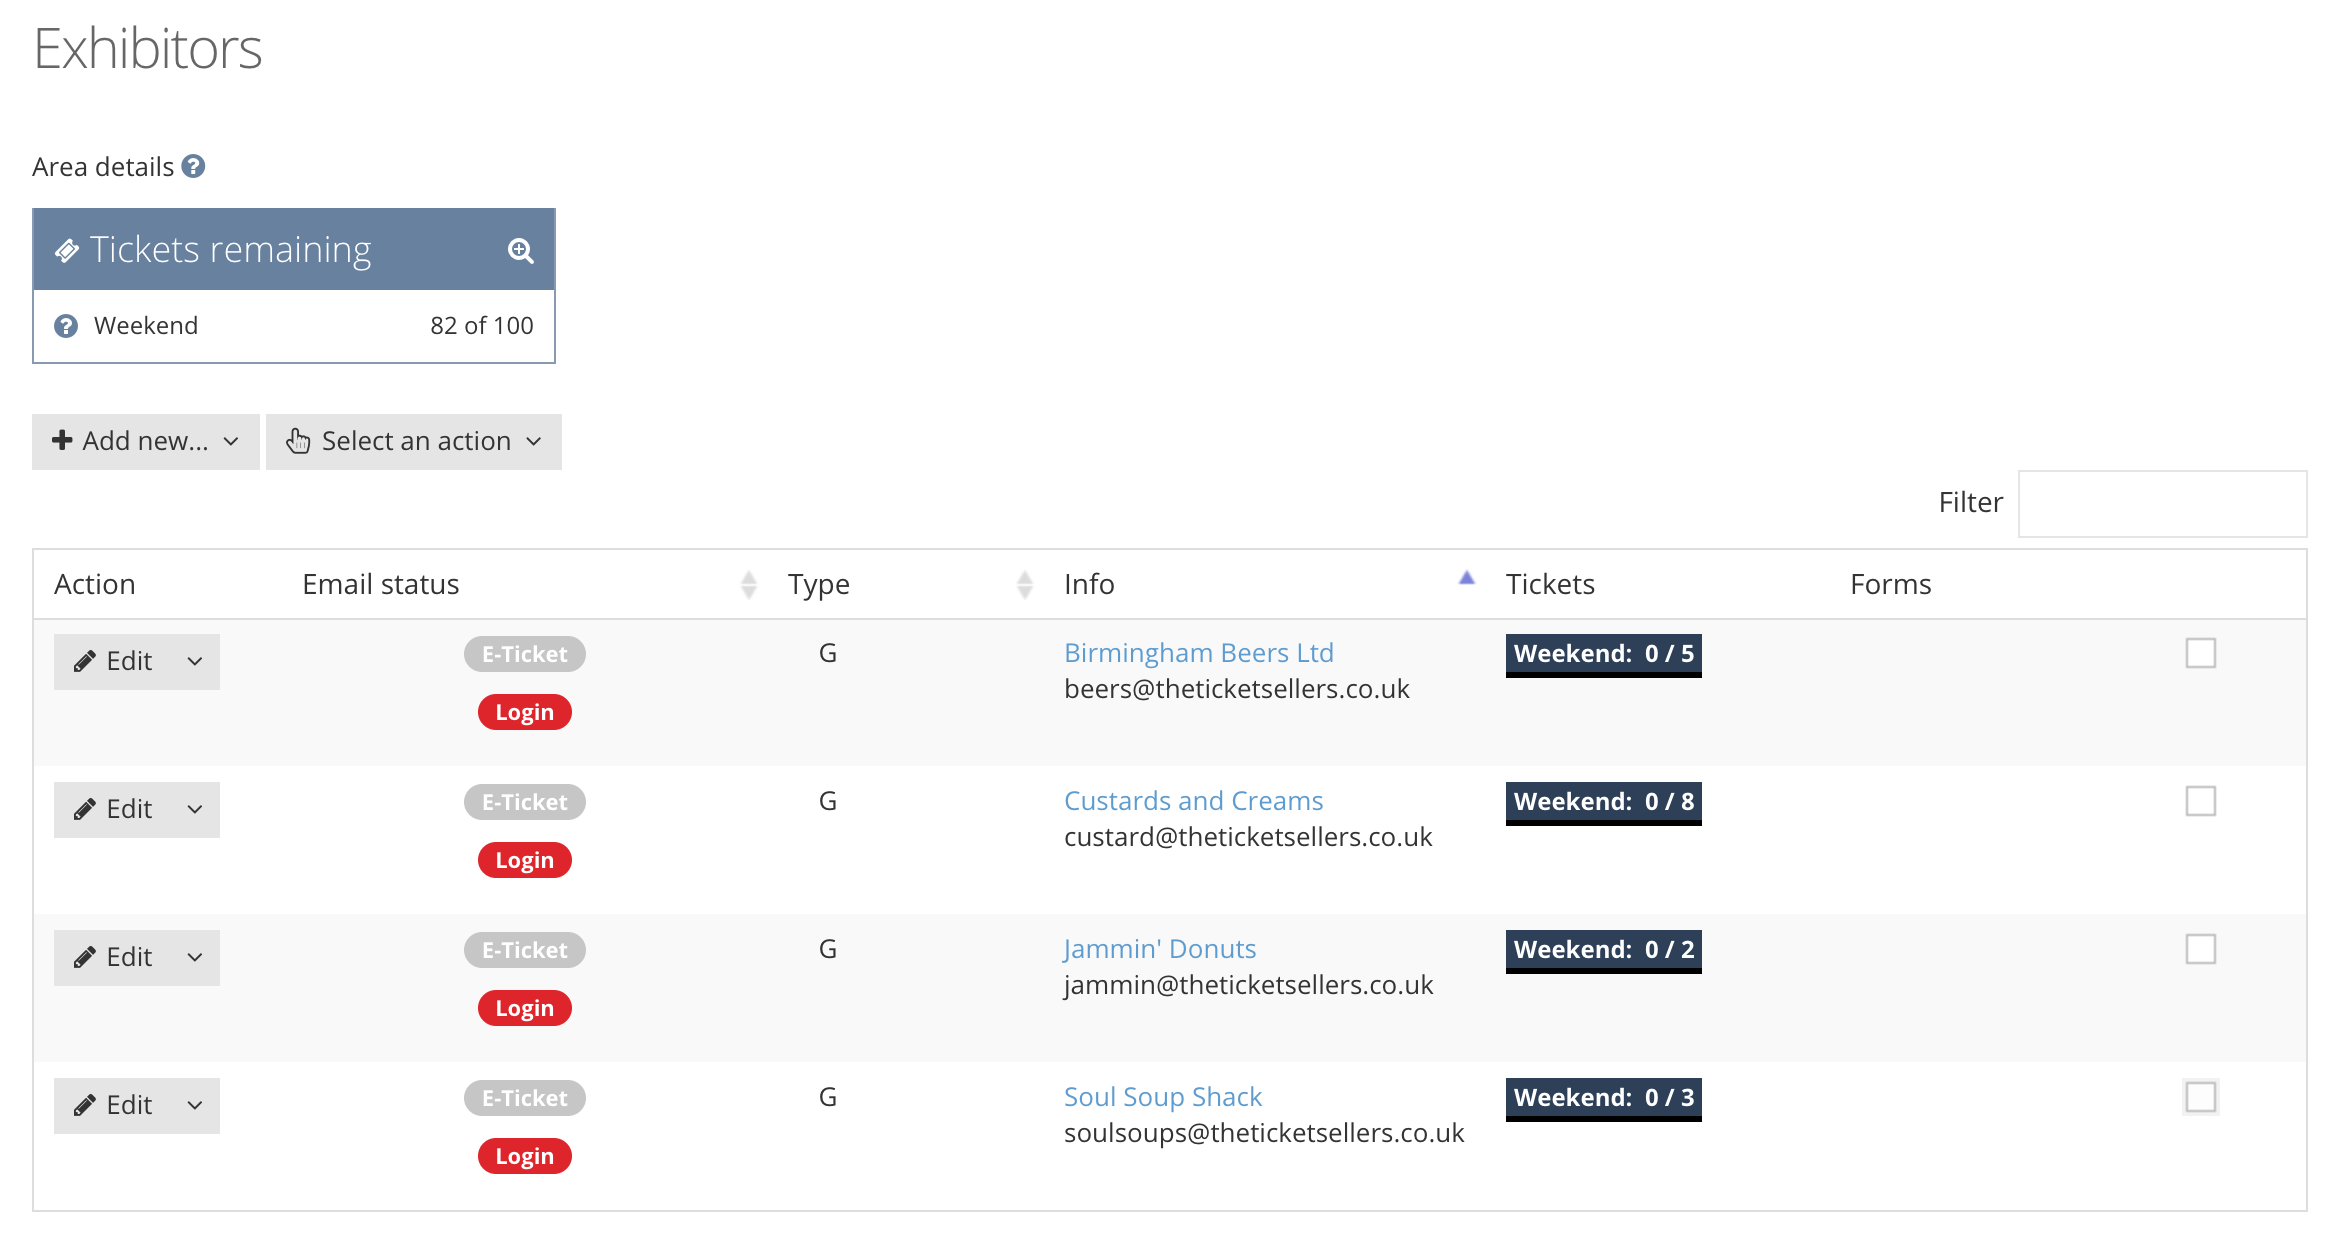Click Login badge for Jammin' Donuts
The width and height of the screenshot is (2338, 1250).
(524, 1008)
